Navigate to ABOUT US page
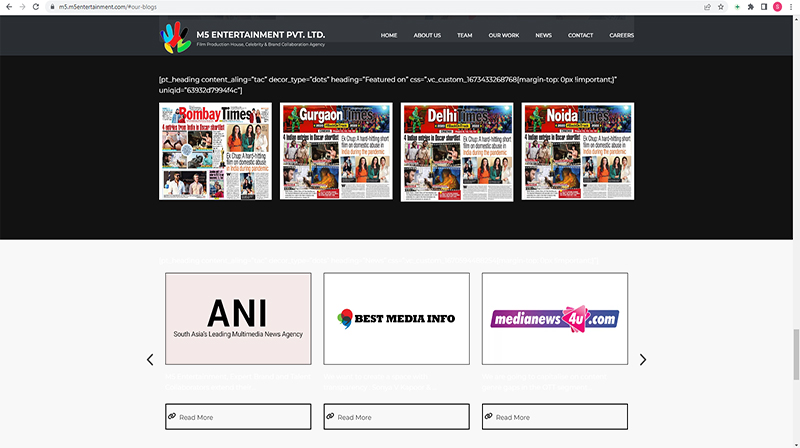 pyautogui.click(x=427, y=35)
